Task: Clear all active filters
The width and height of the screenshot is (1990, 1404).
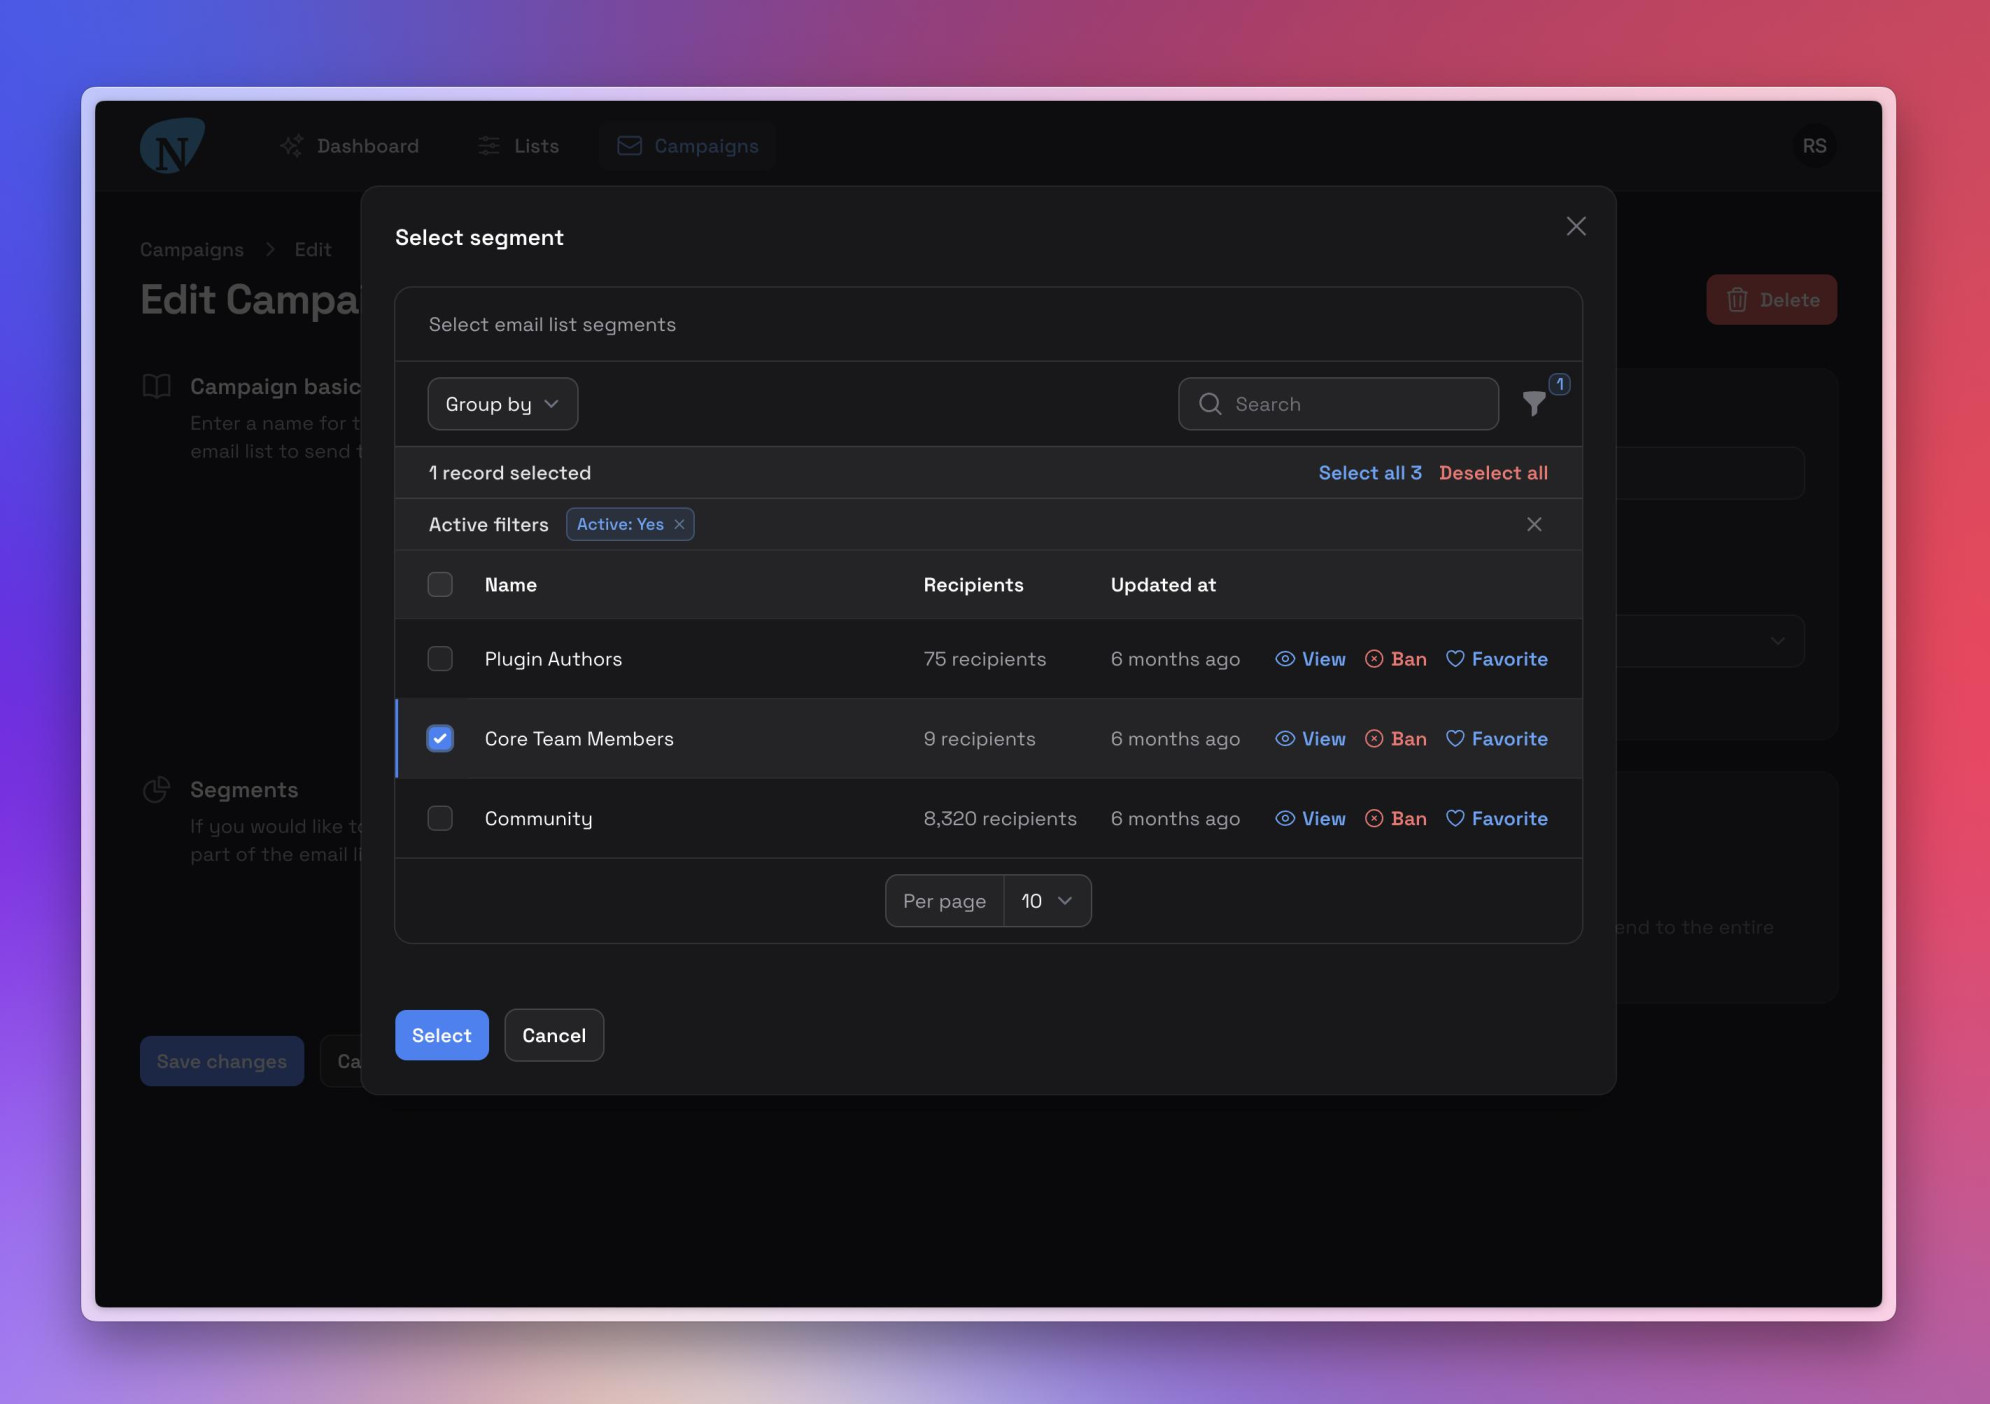Action: click(x=1534, y=524)
